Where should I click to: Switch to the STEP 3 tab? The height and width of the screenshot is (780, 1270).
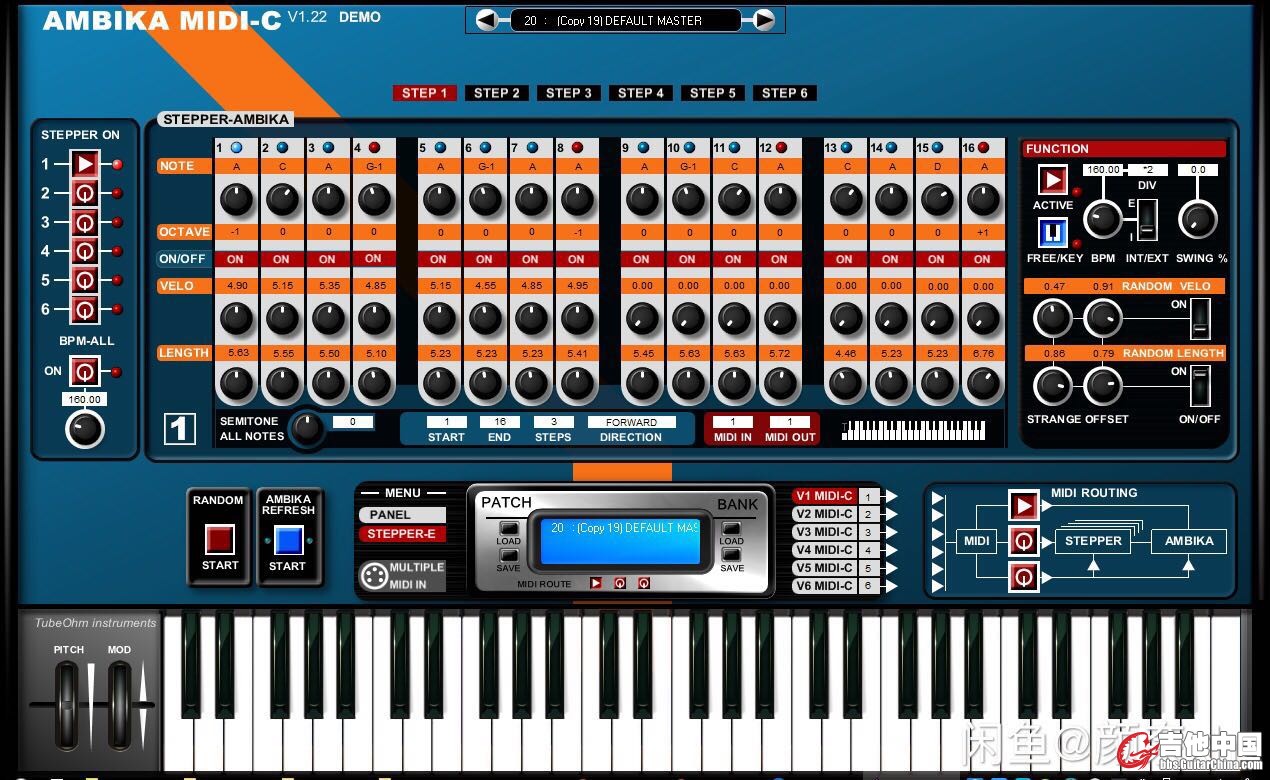tap(569, 93)
